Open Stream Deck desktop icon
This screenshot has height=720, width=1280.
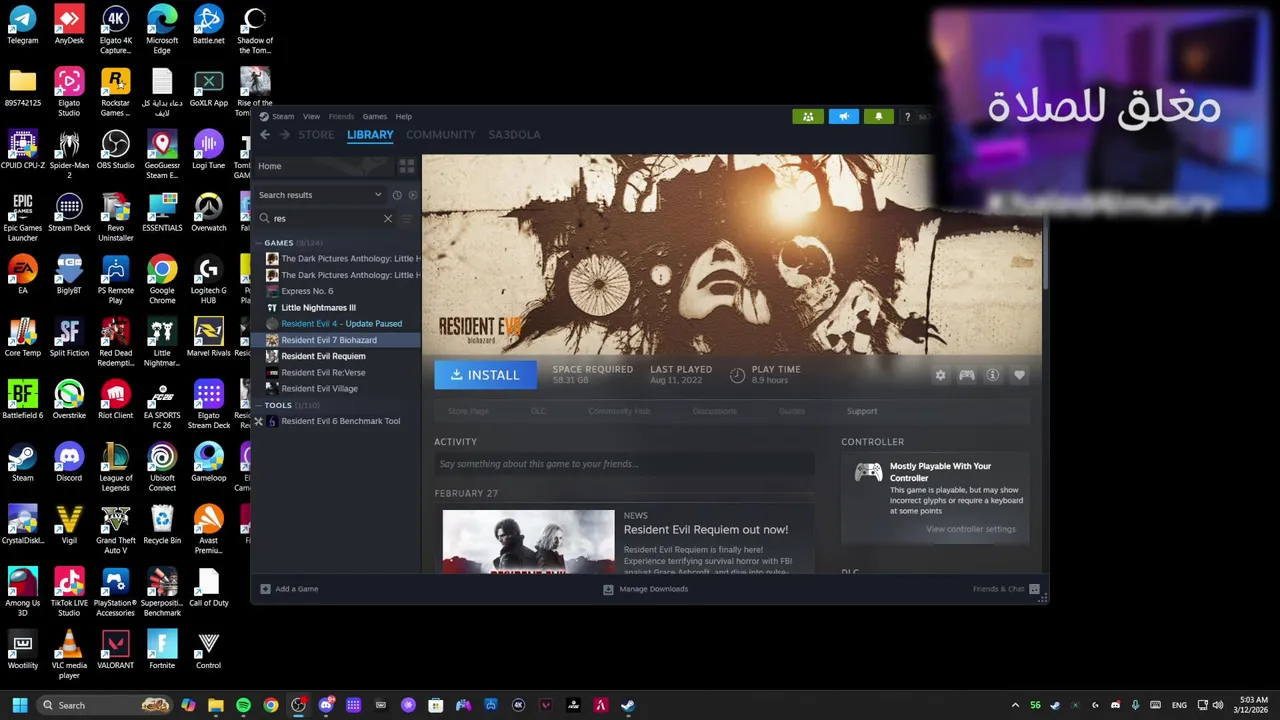click(x=69, y=213)
